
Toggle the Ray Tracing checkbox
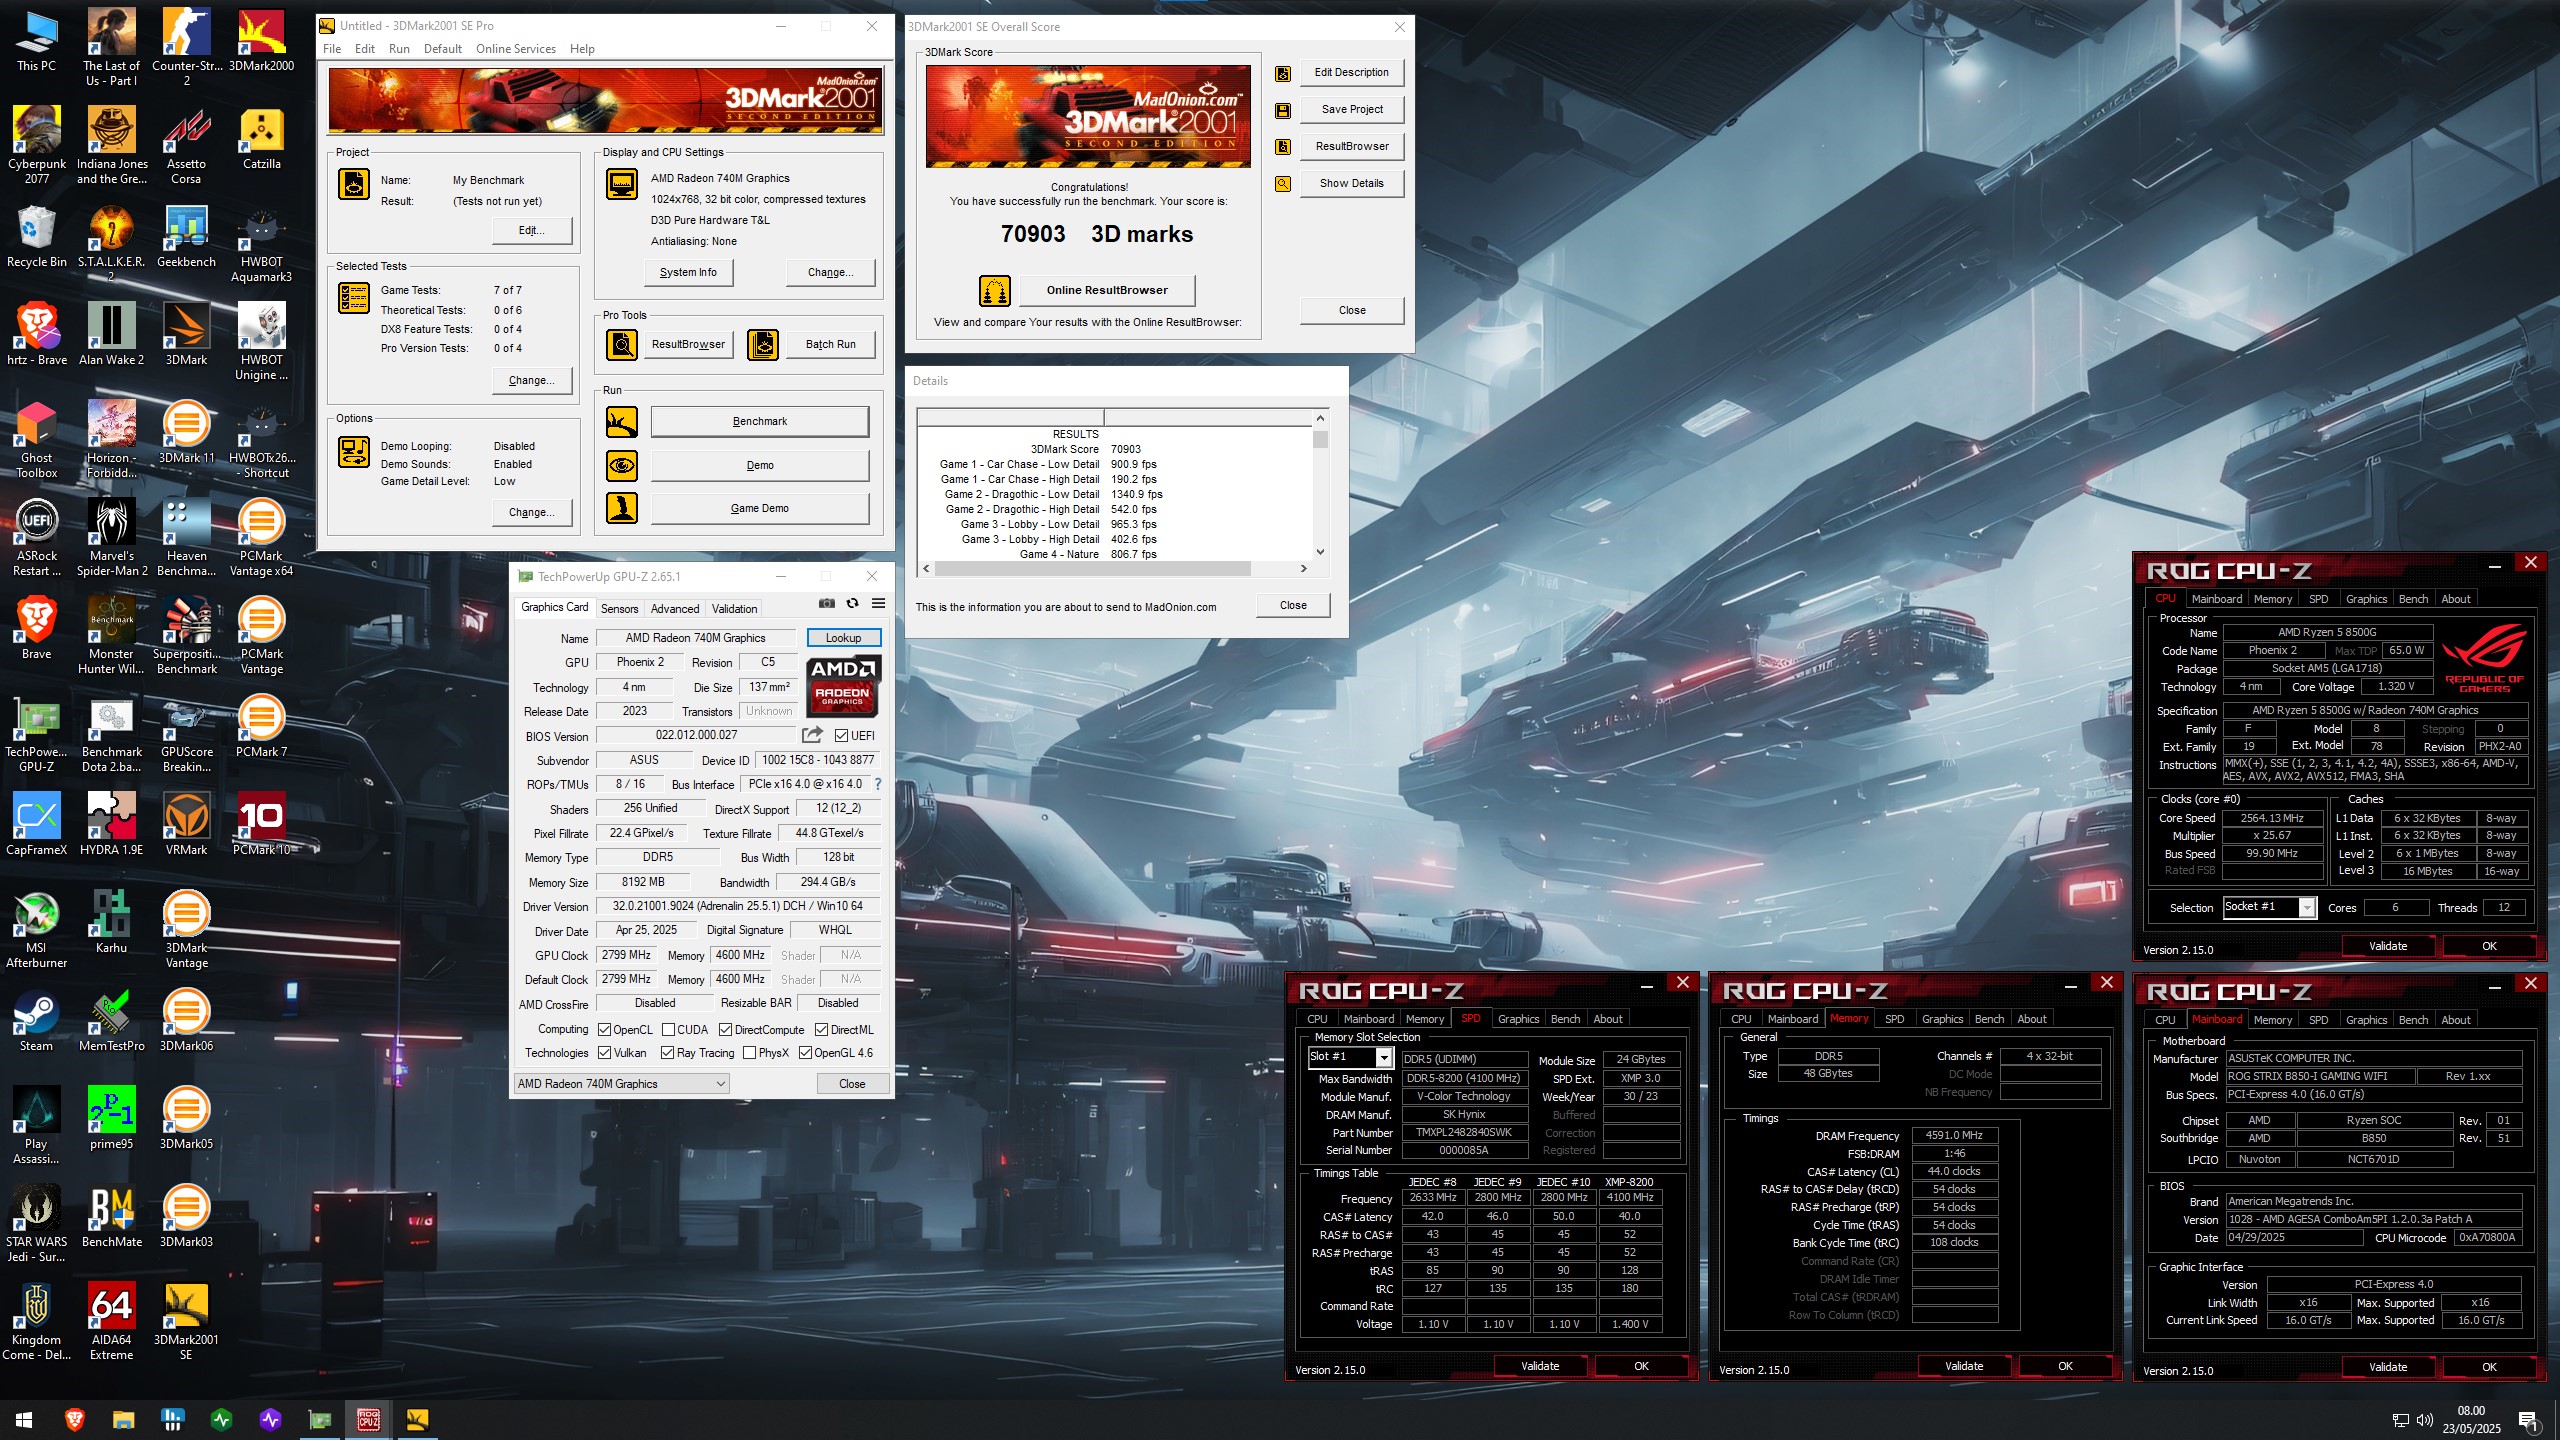click(668, 1053)
